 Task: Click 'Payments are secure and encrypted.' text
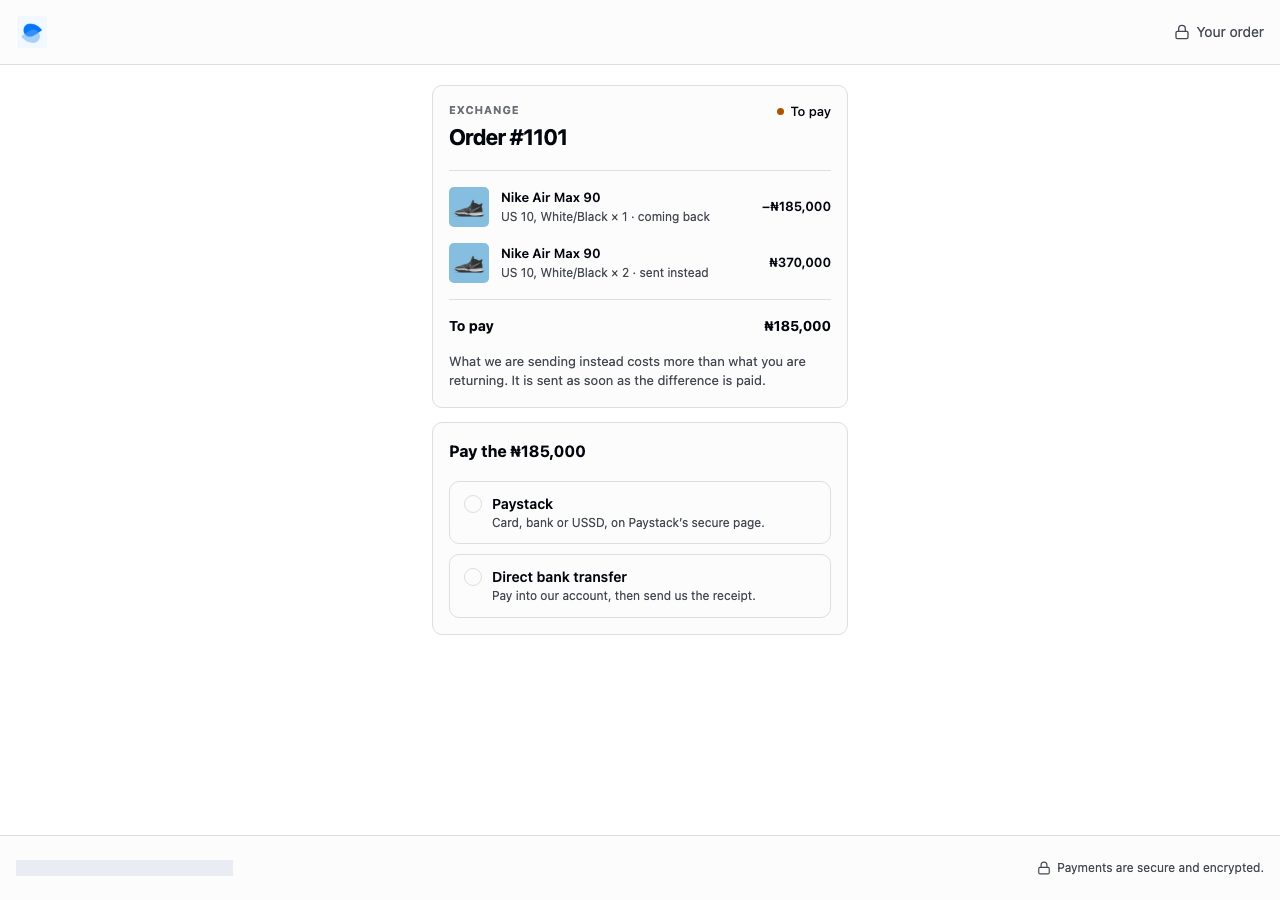[1160, 868]
